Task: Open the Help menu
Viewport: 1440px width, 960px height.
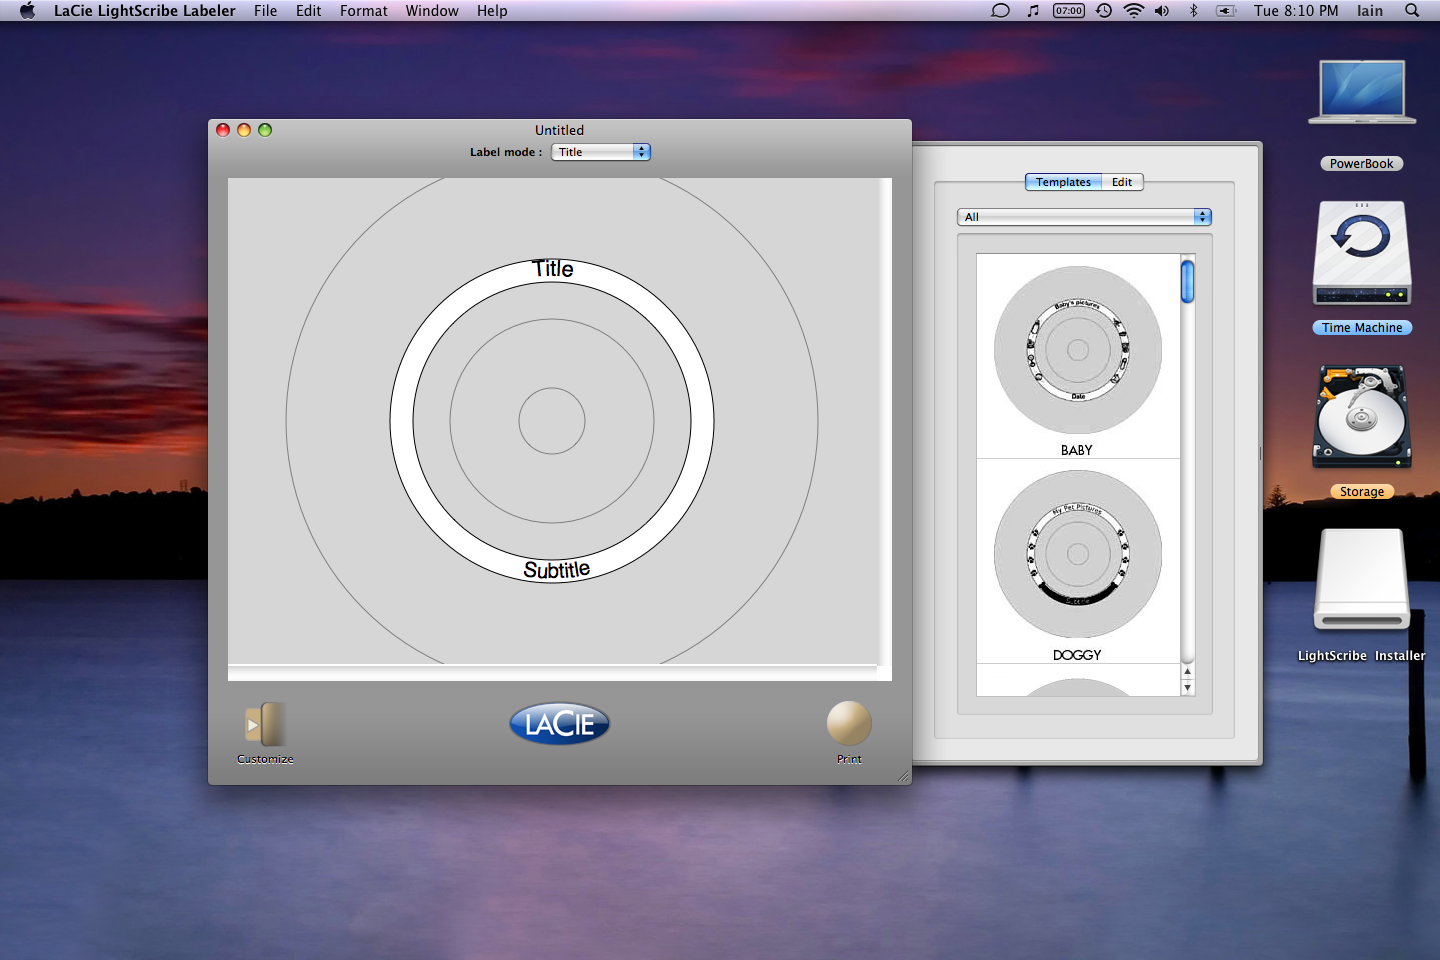Action: (x=492, y=11)
